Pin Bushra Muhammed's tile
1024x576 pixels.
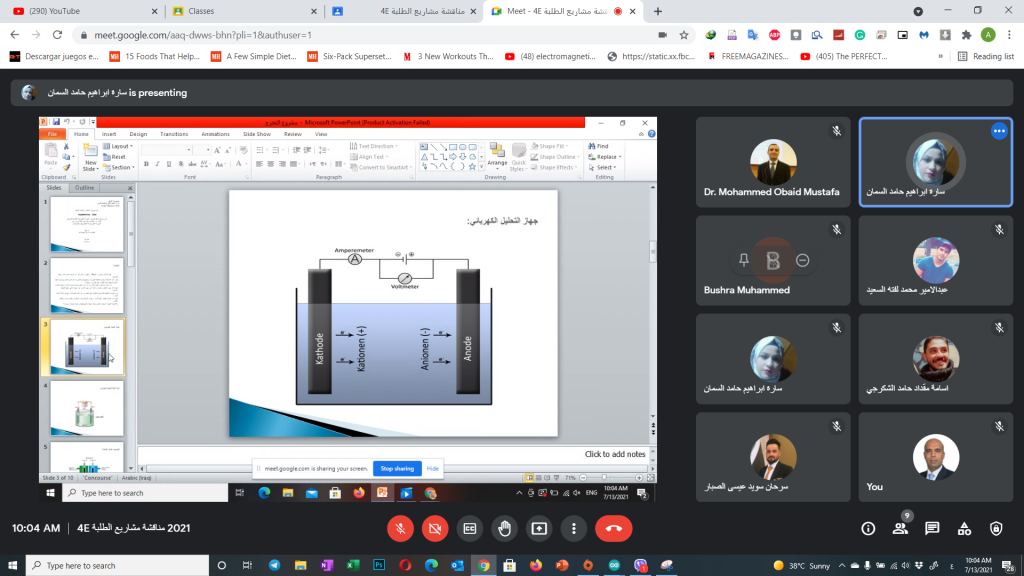[743, 260]
